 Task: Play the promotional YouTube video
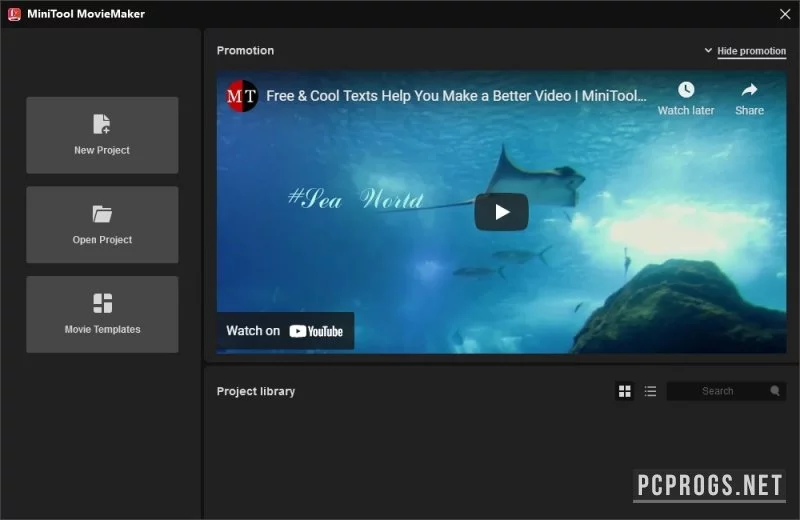502,212
